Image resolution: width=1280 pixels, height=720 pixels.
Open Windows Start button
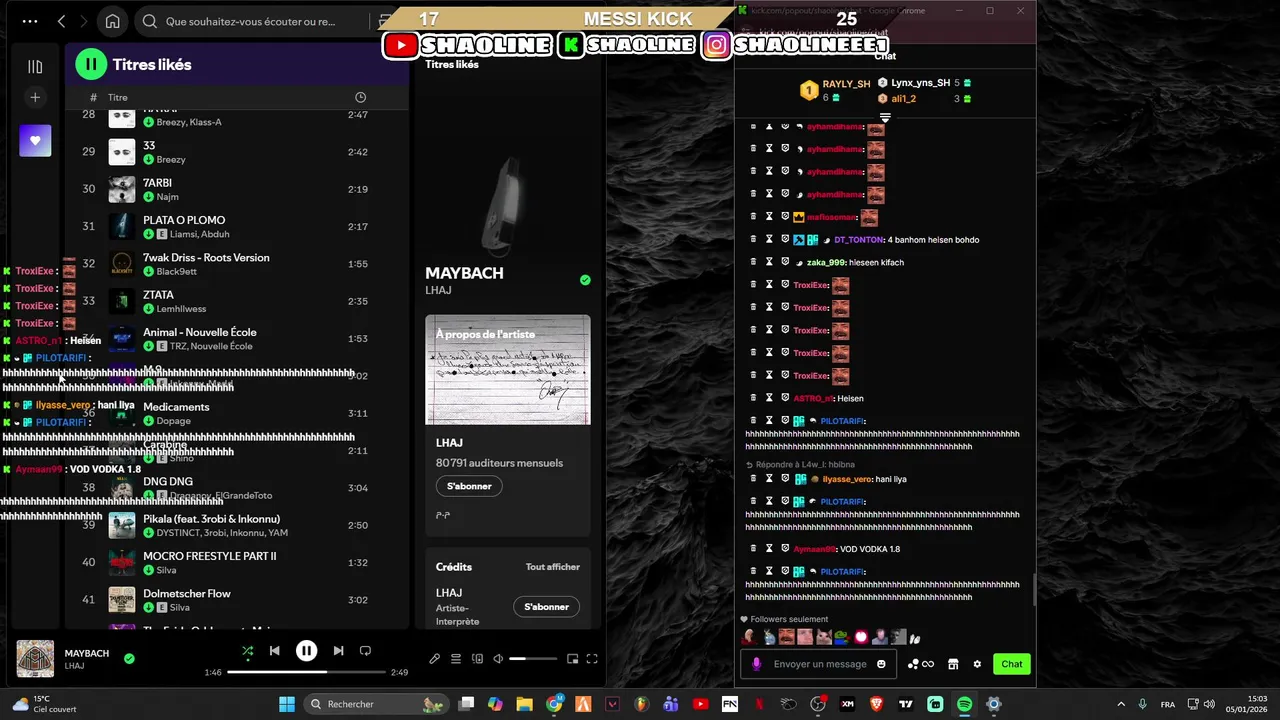coord(287,704)
